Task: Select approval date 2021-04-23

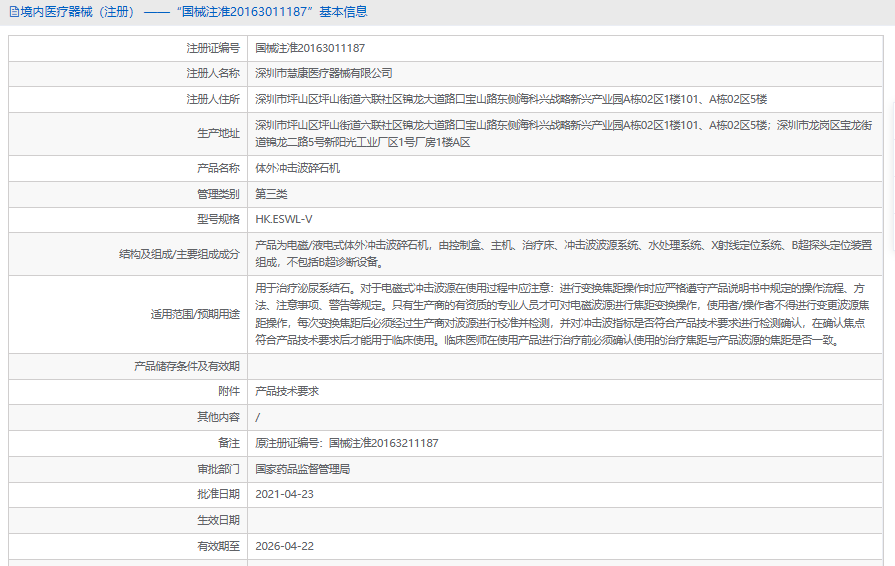Action: (284, 495)
